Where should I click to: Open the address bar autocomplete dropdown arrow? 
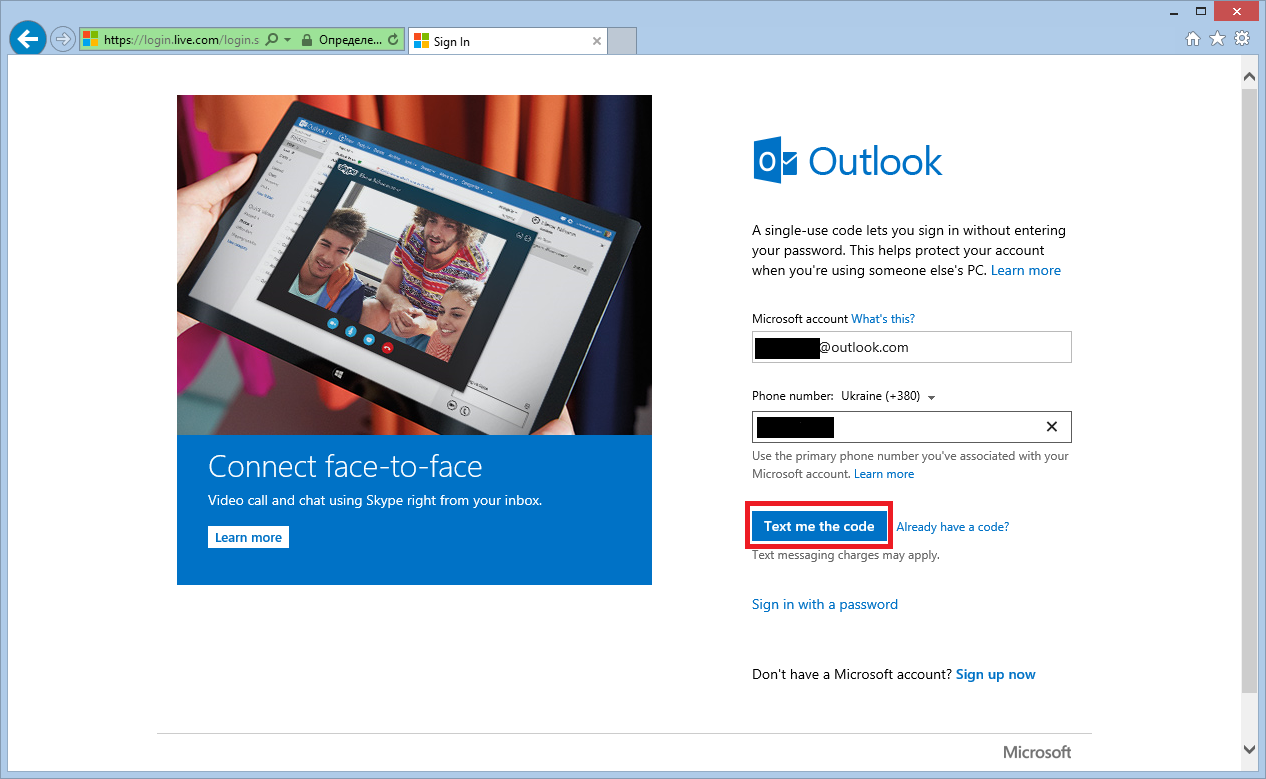pyautogui.click(x=288, y=40)
